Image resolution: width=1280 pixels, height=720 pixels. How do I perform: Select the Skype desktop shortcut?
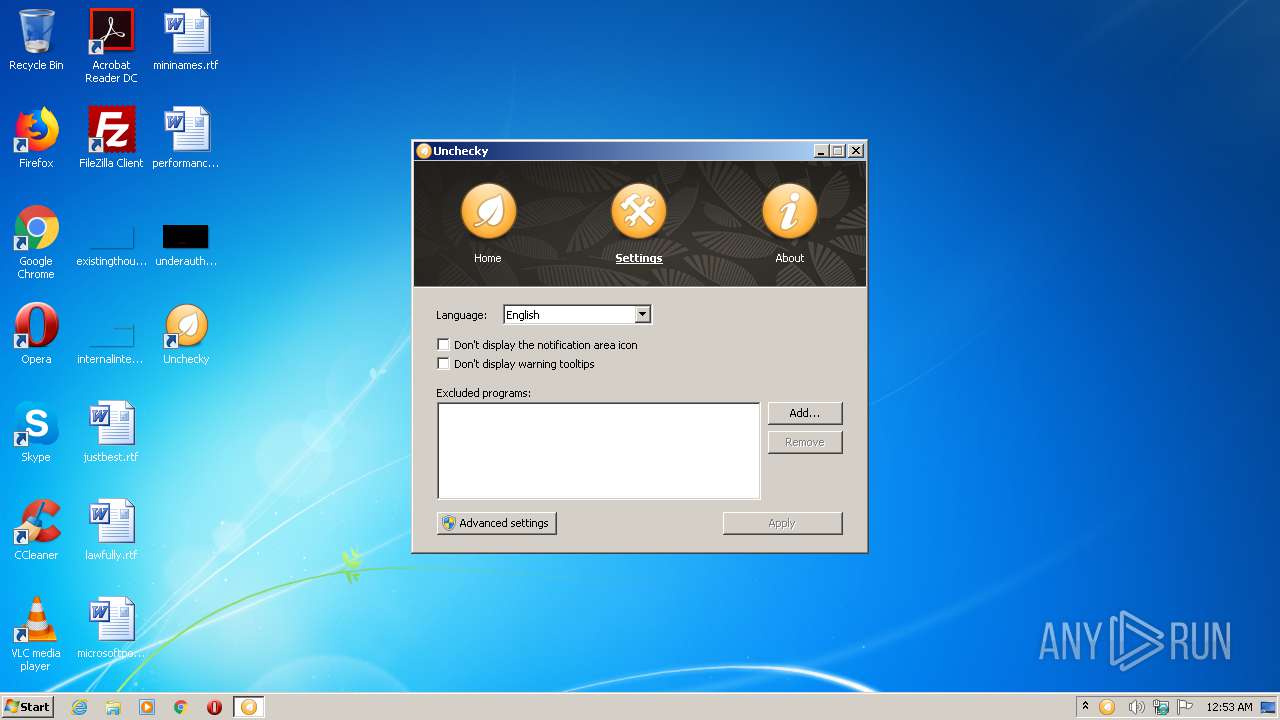pyautogui.click(x=36, y=432)
